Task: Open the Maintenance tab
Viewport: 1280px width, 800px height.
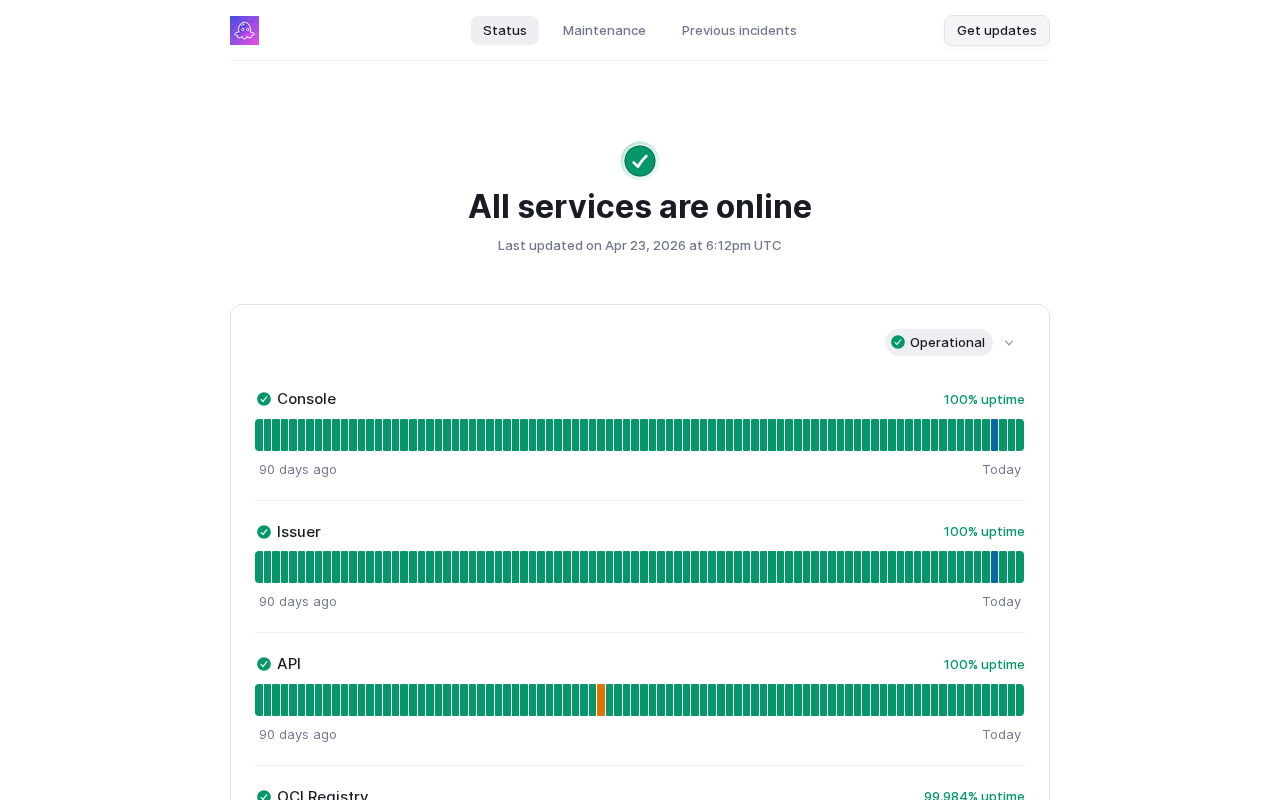Action: (604, 31)
